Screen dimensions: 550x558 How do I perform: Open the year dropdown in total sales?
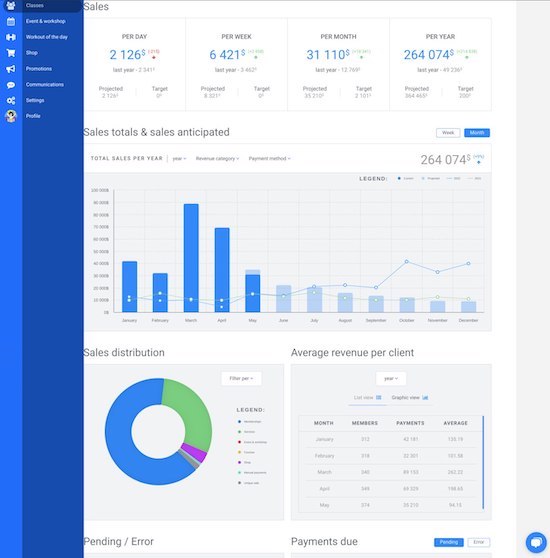click(x=179, y=159)
